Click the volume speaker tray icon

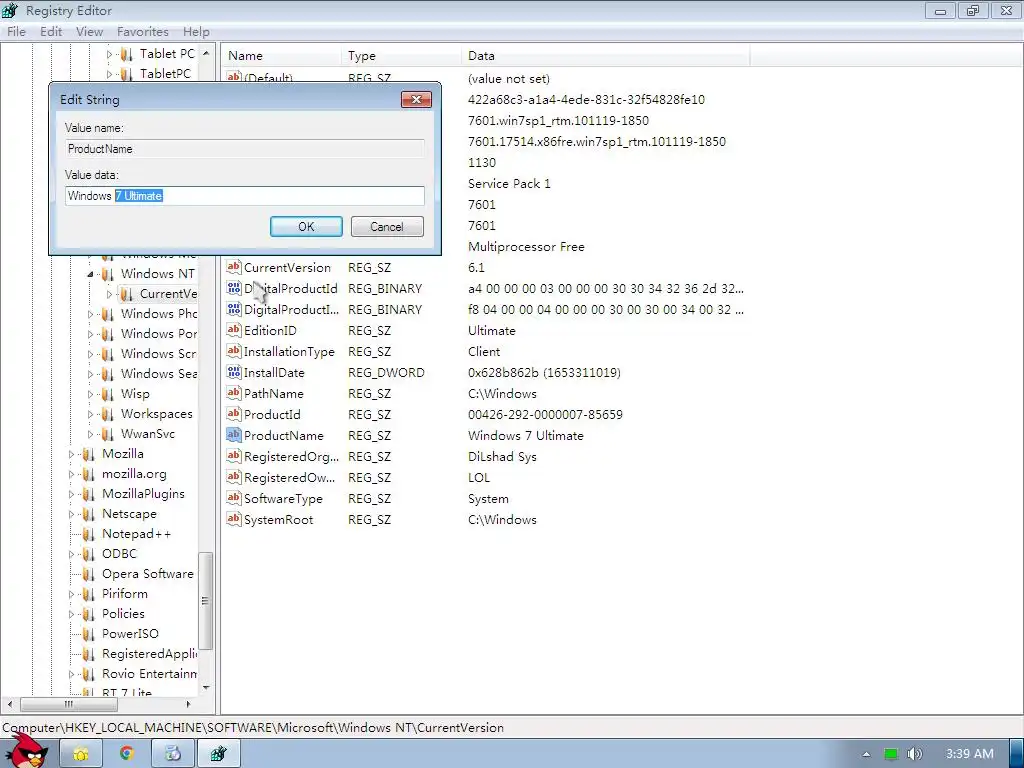(915, 754)
